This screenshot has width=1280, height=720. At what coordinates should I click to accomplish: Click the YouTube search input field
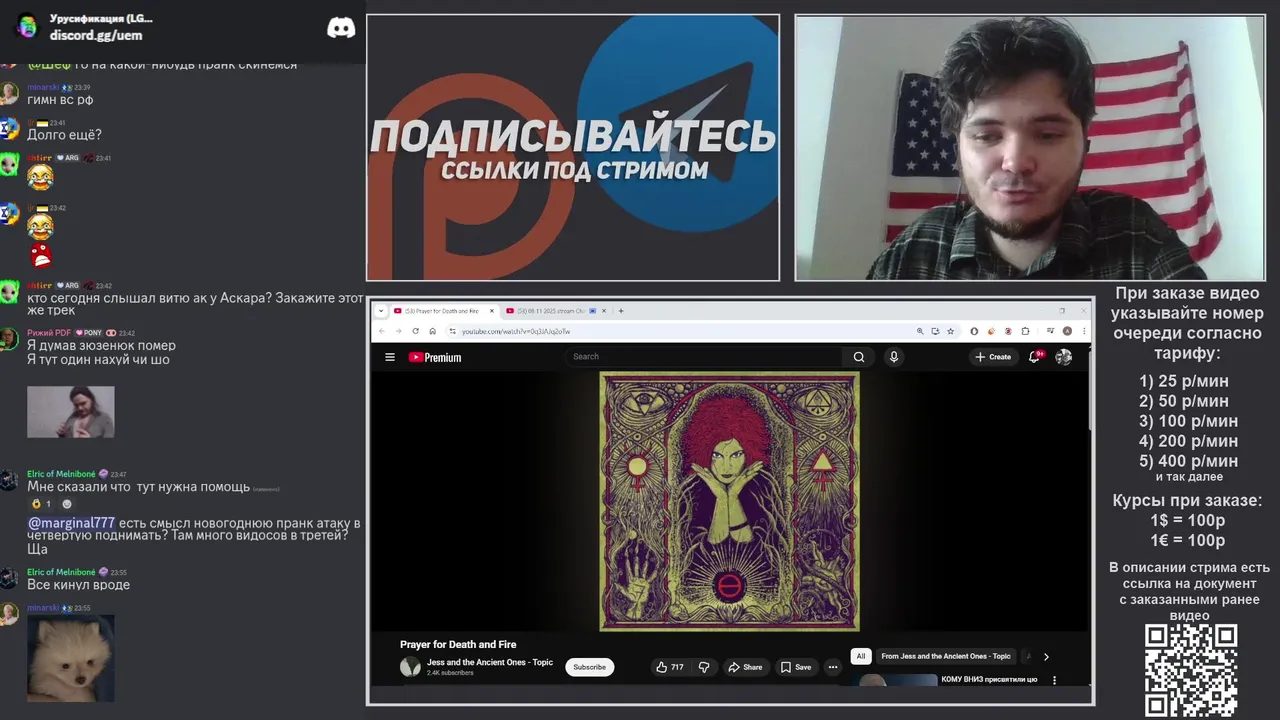pos(706,357)
